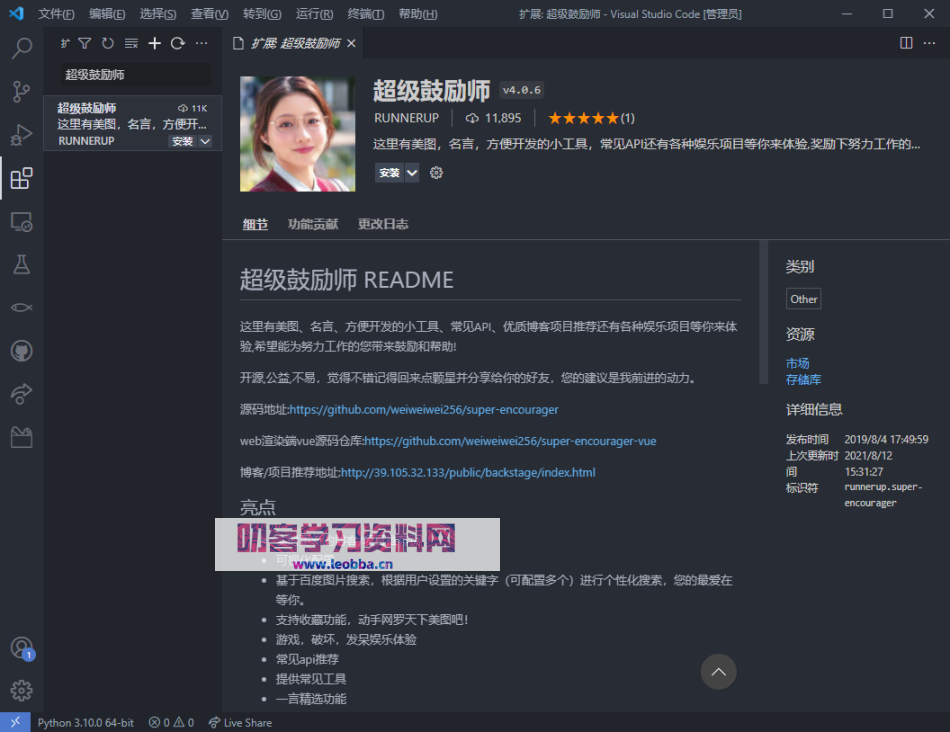Open the extensions view more actions menu
The image size is (950, 732).
[x=201, y=43]
